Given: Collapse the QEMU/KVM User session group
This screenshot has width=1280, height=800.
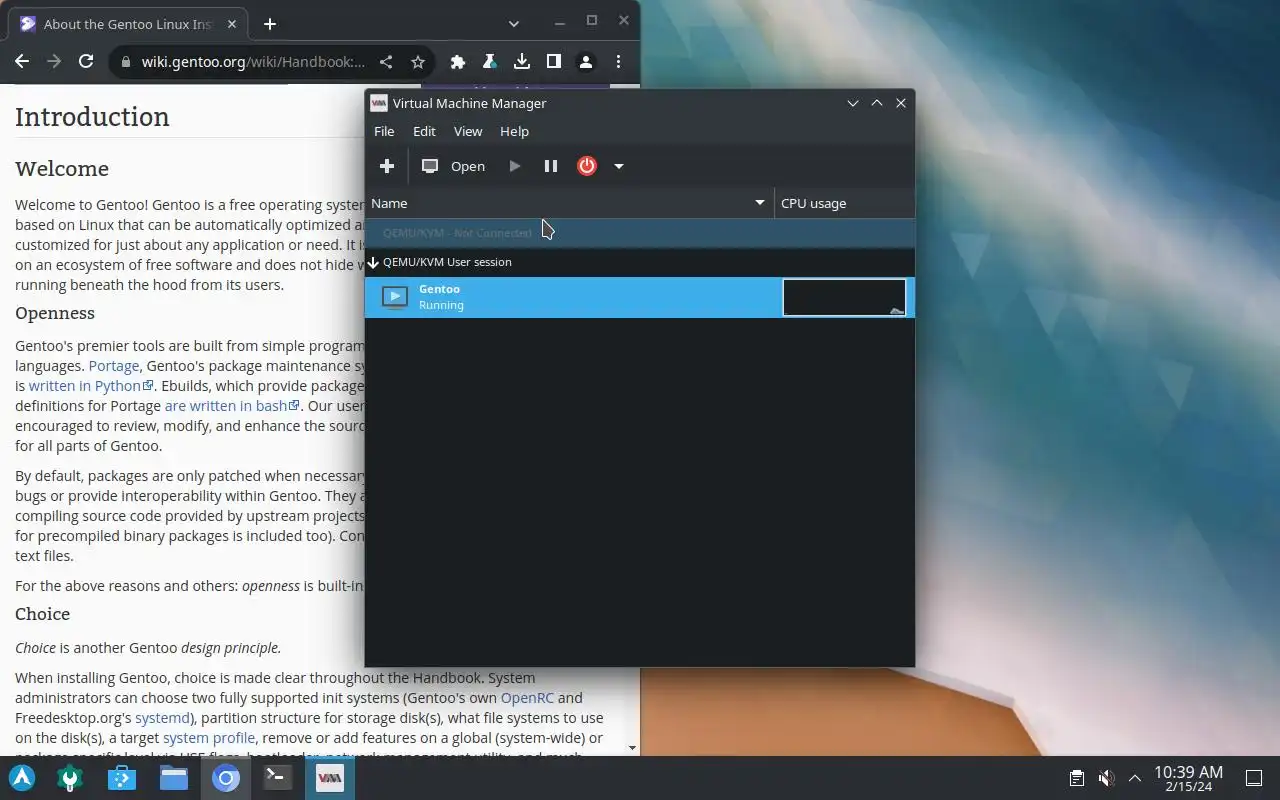Looking at the screenshot, I should pos(374,262).
